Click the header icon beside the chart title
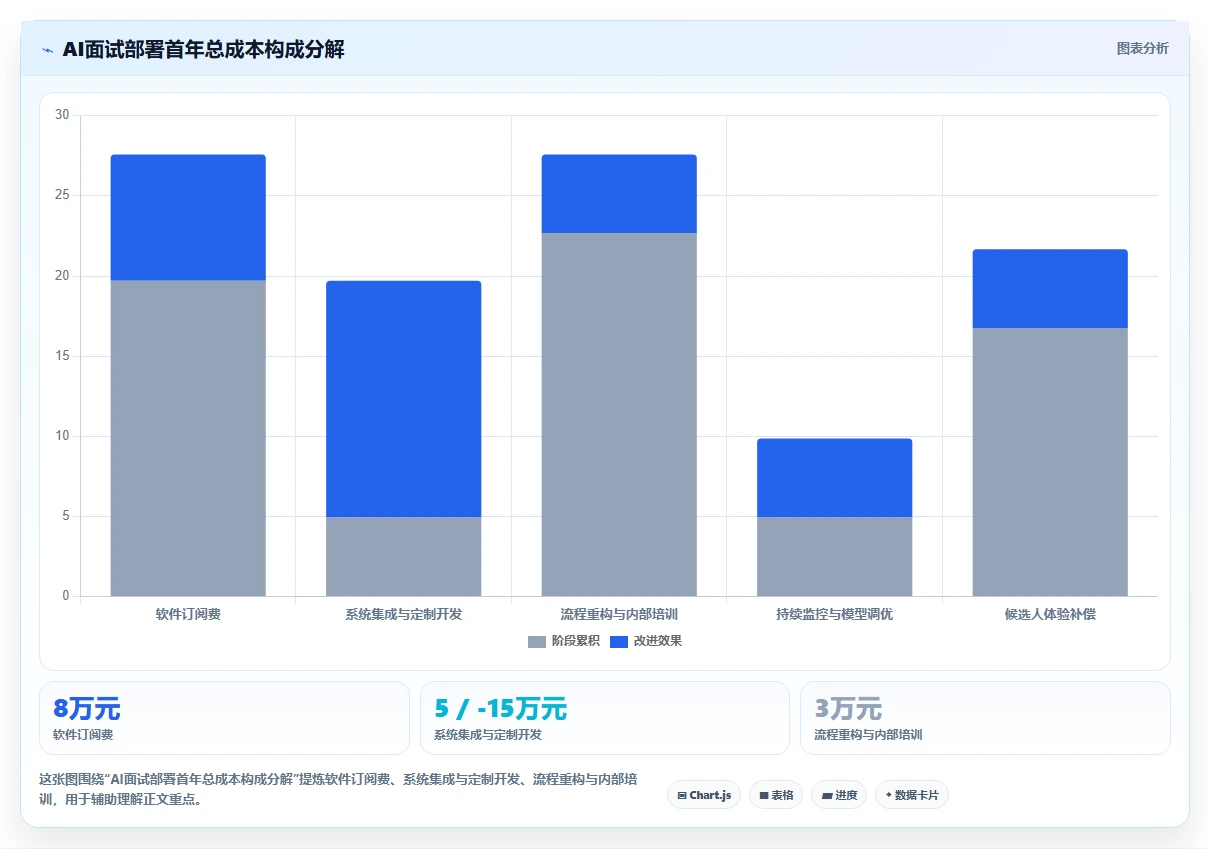Viewport: 1210px width, 849px height. 47,50
